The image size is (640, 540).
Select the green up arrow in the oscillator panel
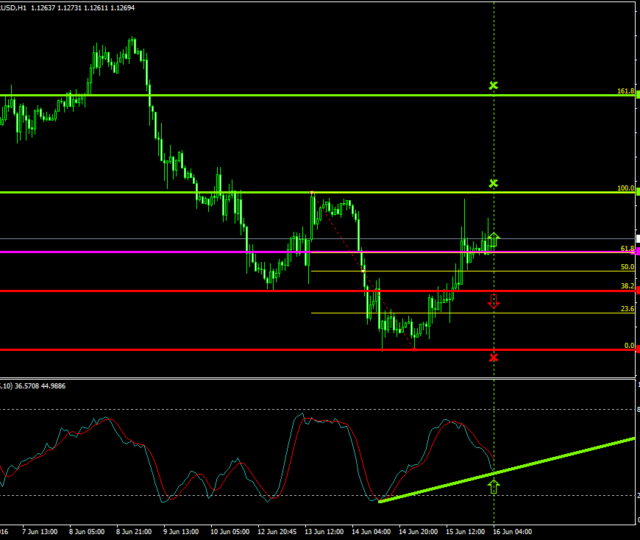493,486
